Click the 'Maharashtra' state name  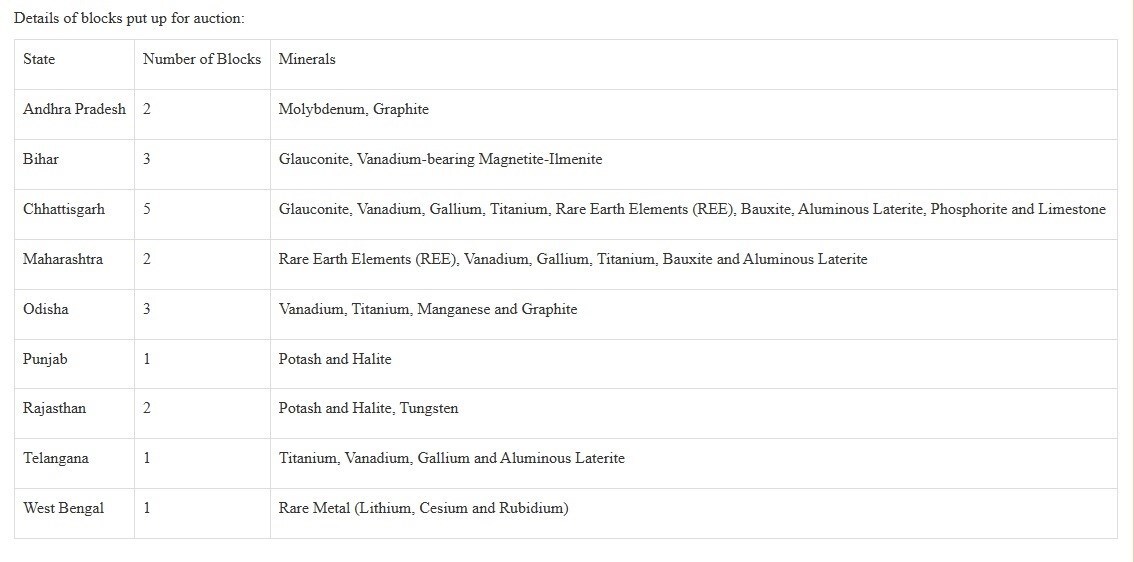coord(62,259)
